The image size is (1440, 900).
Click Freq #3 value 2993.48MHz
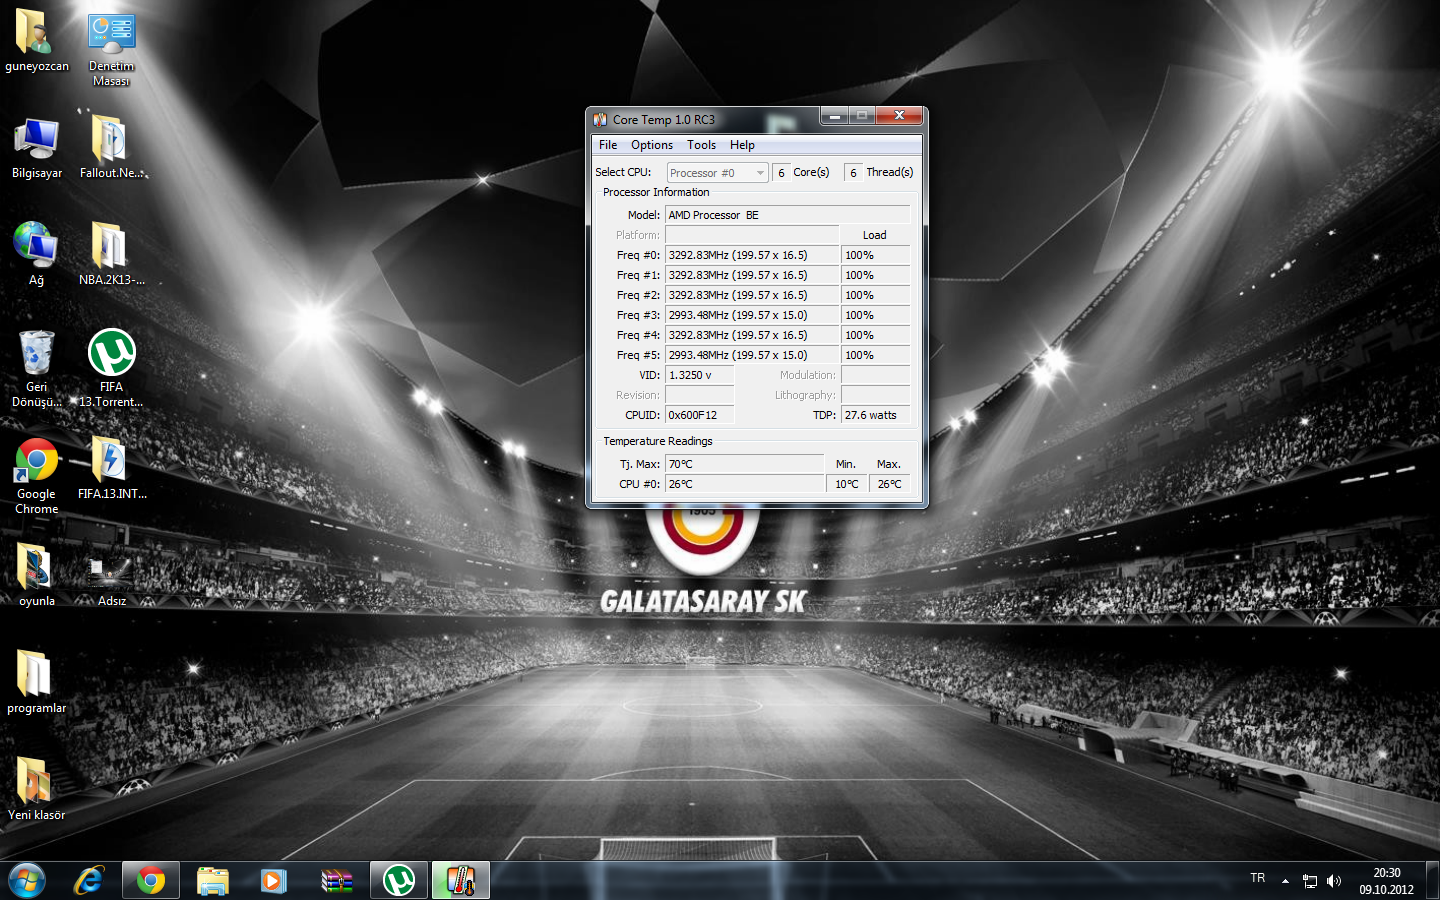pyautogui.click(x=752, y=315)
